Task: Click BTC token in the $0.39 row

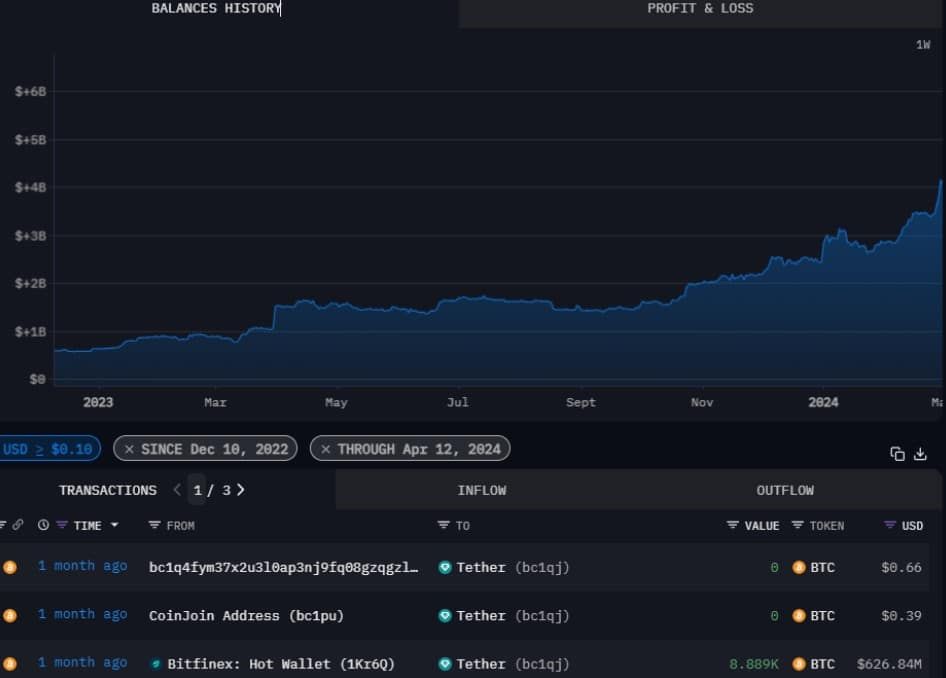Action: tap(814, 616)
